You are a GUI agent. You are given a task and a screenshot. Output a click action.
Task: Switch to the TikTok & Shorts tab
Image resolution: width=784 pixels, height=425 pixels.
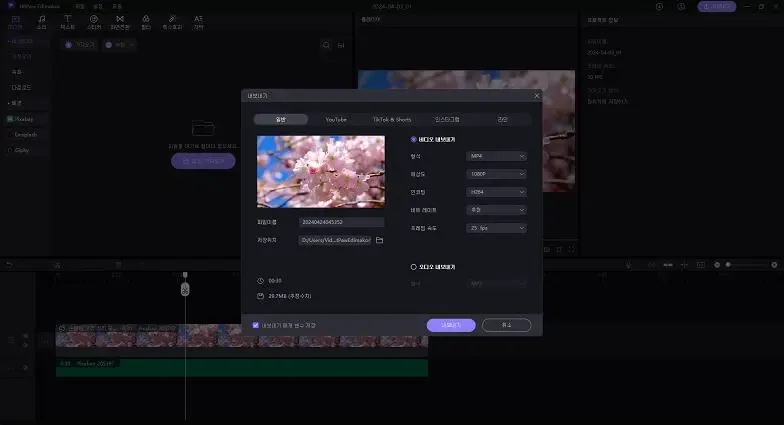coord(392,119)
